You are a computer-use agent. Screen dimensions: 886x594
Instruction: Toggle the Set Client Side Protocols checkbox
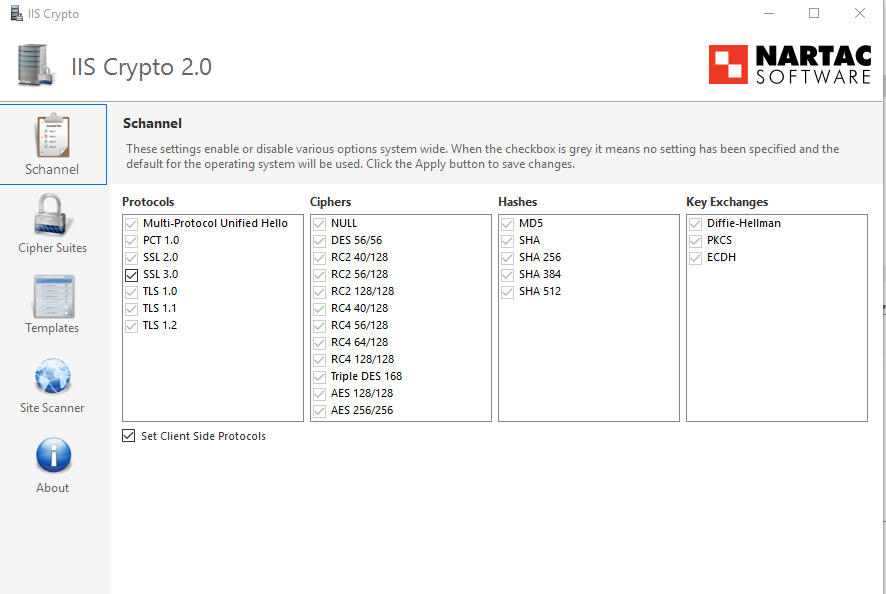click(x=129, y=436)
